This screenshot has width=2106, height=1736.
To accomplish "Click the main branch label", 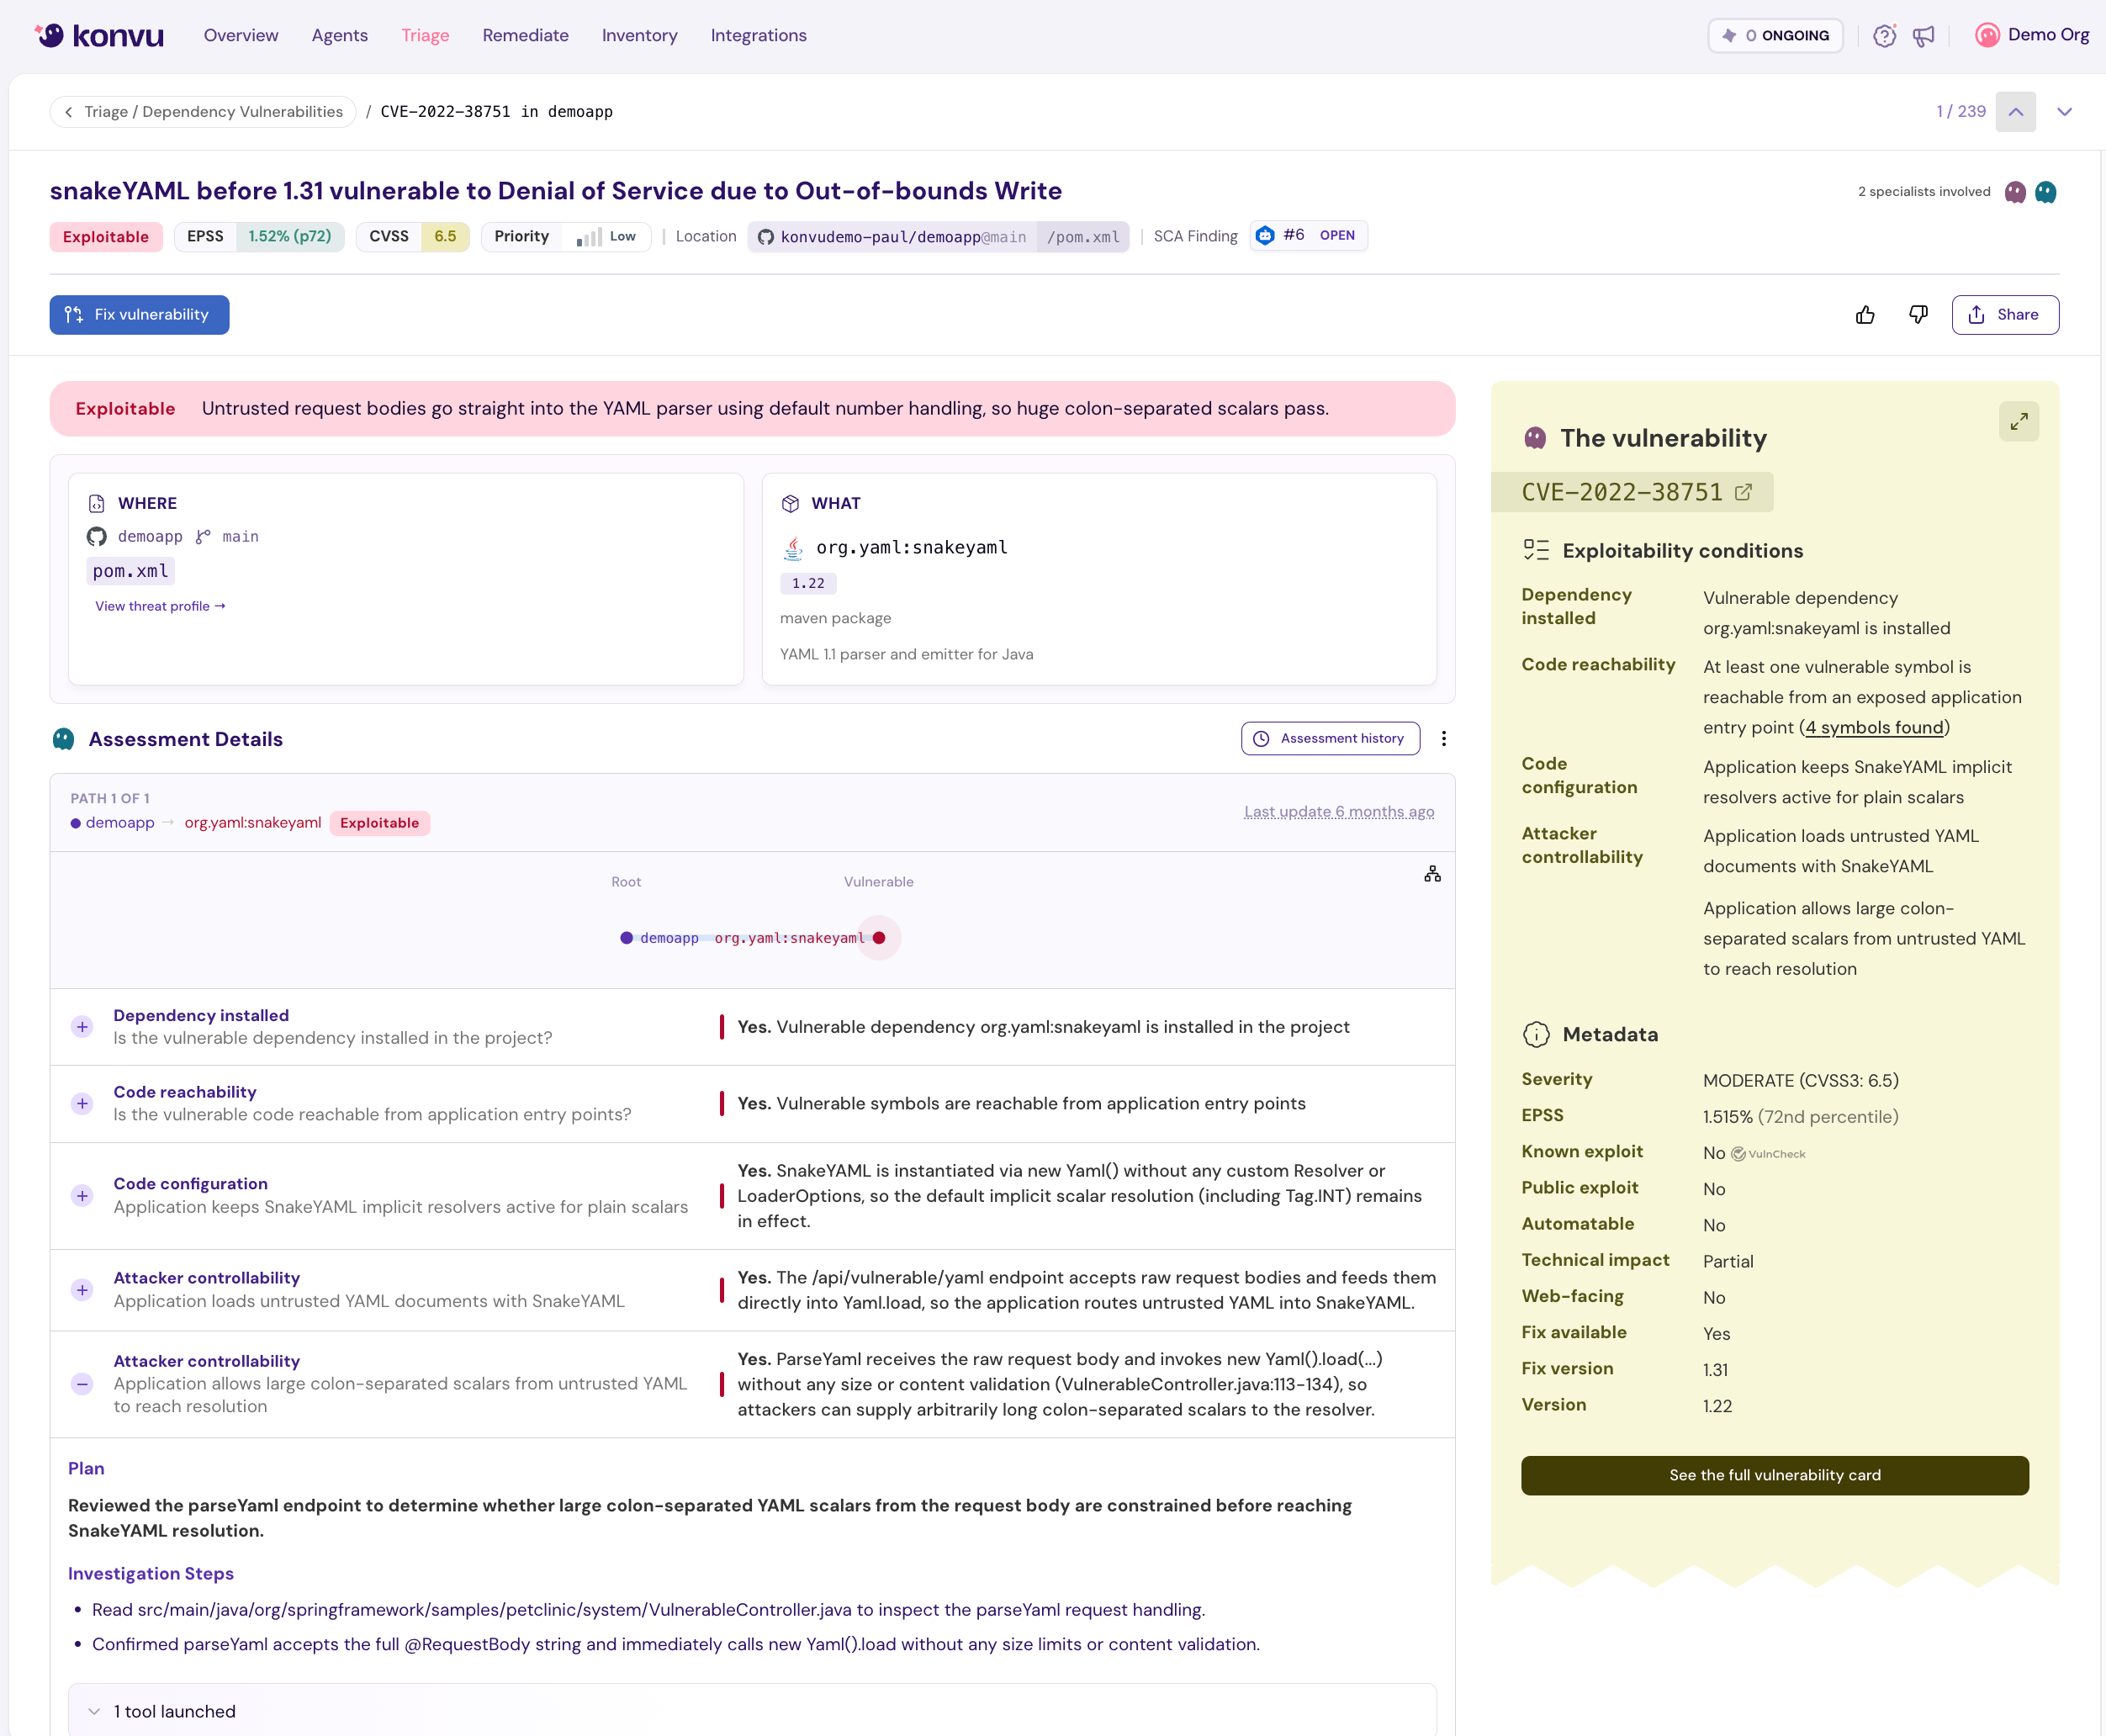I will (x=240, y=537).
